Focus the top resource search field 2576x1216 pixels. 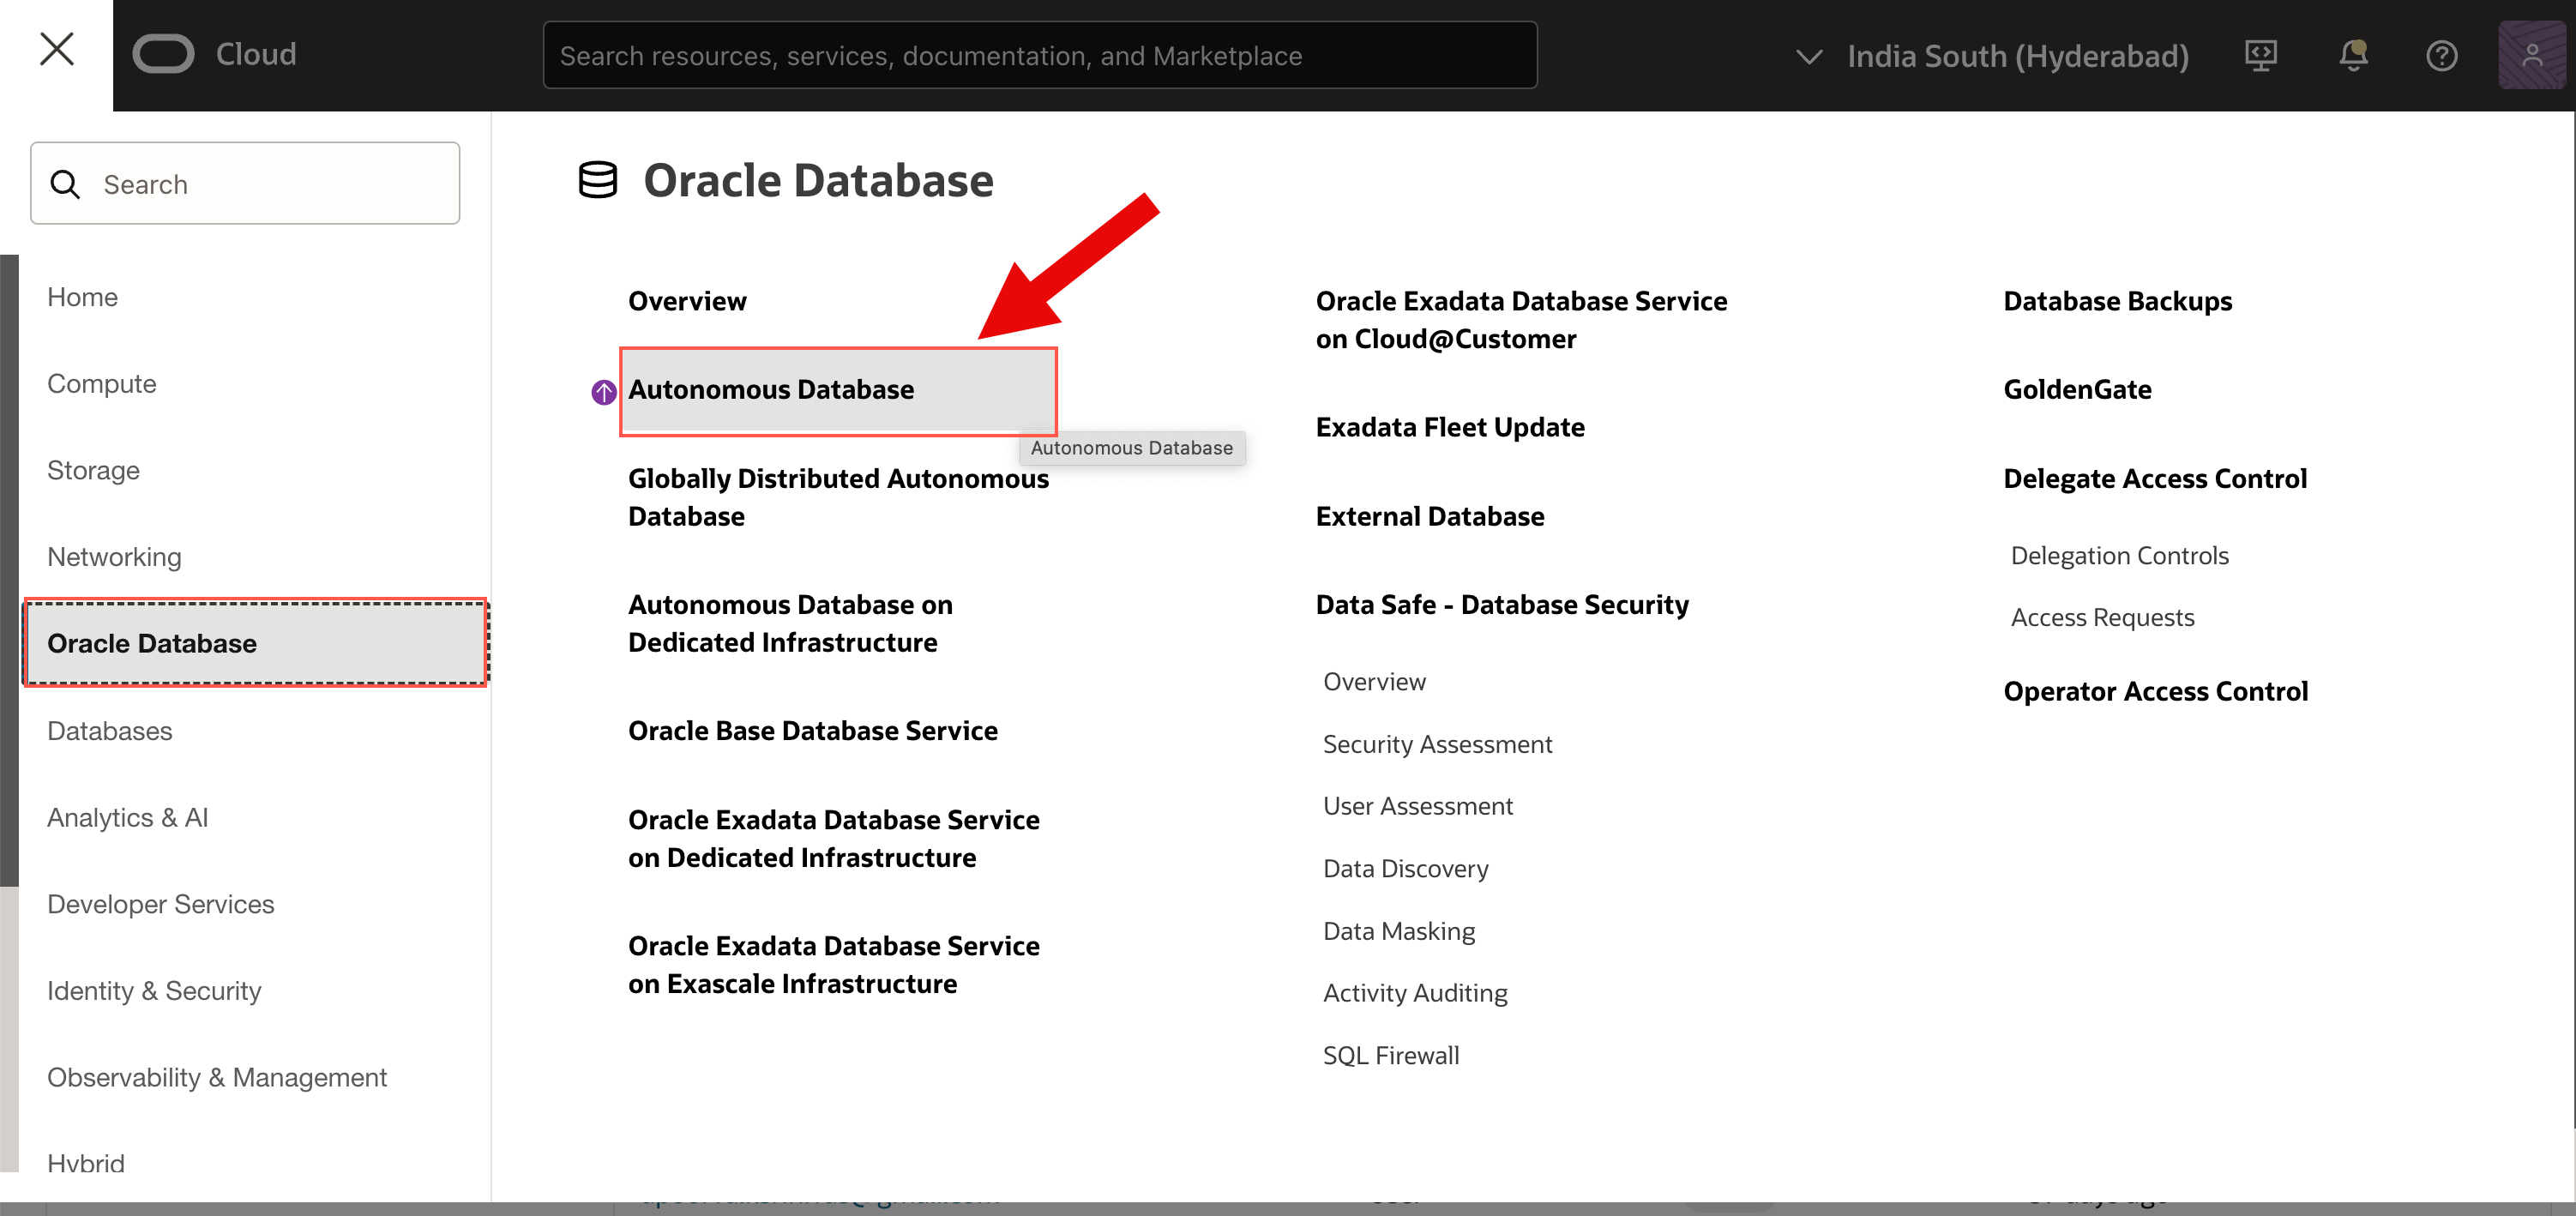(x=1039, y=56)
